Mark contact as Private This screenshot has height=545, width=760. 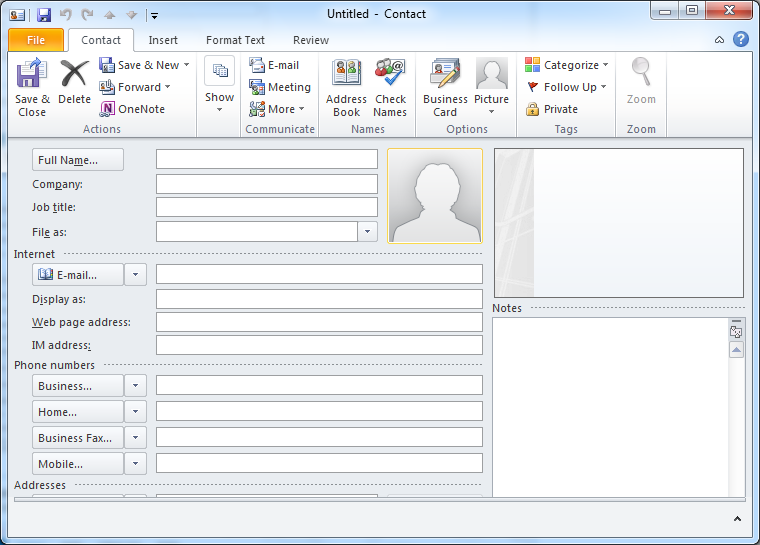(552, 109)
